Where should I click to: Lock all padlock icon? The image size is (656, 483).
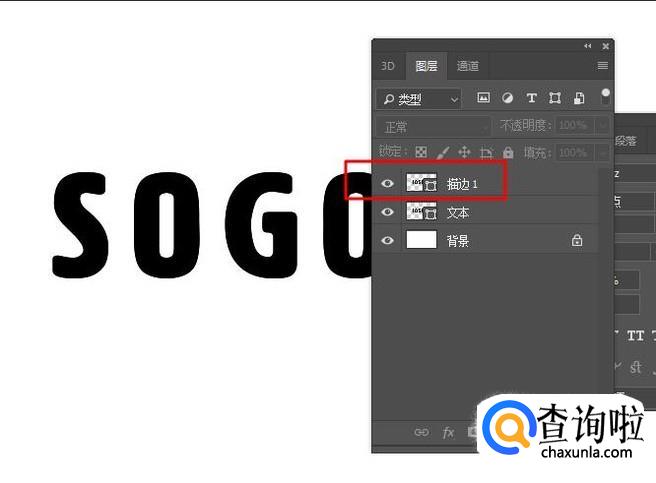pyautogui.click(x=508, y=152)
